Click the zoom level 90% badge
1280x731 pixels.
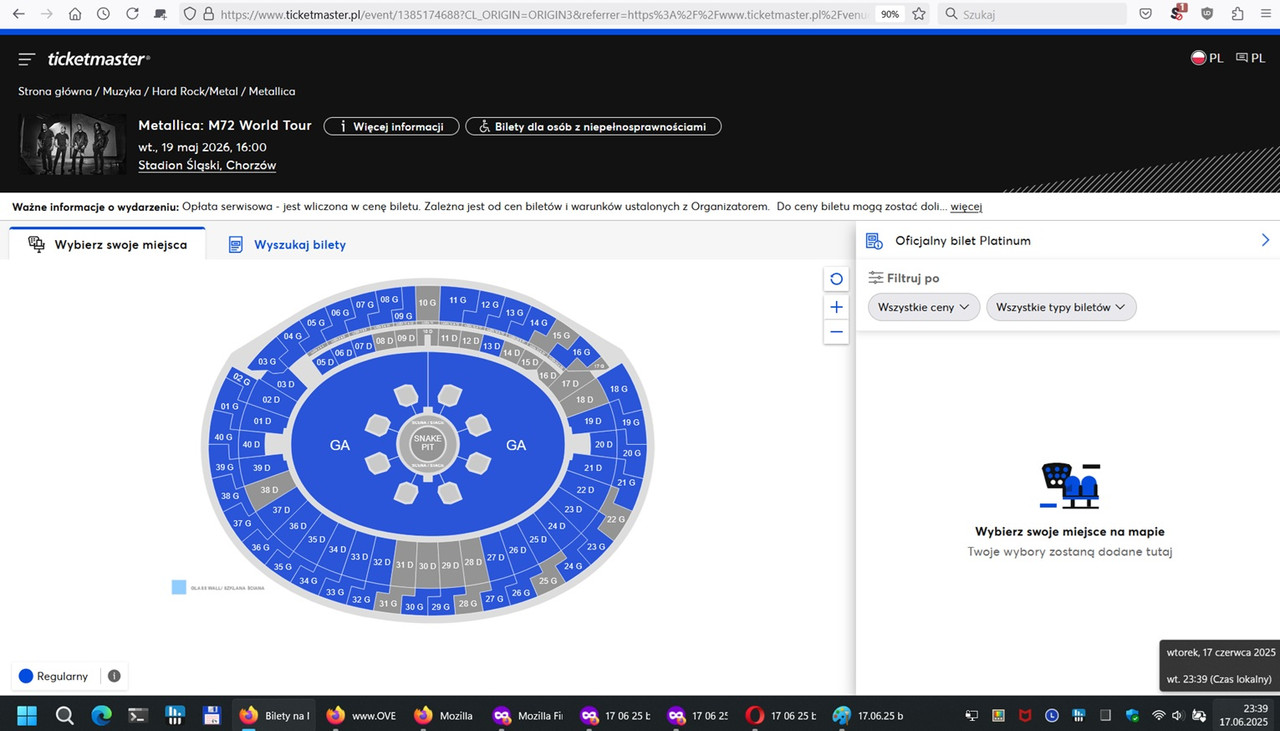pos(889,14)
